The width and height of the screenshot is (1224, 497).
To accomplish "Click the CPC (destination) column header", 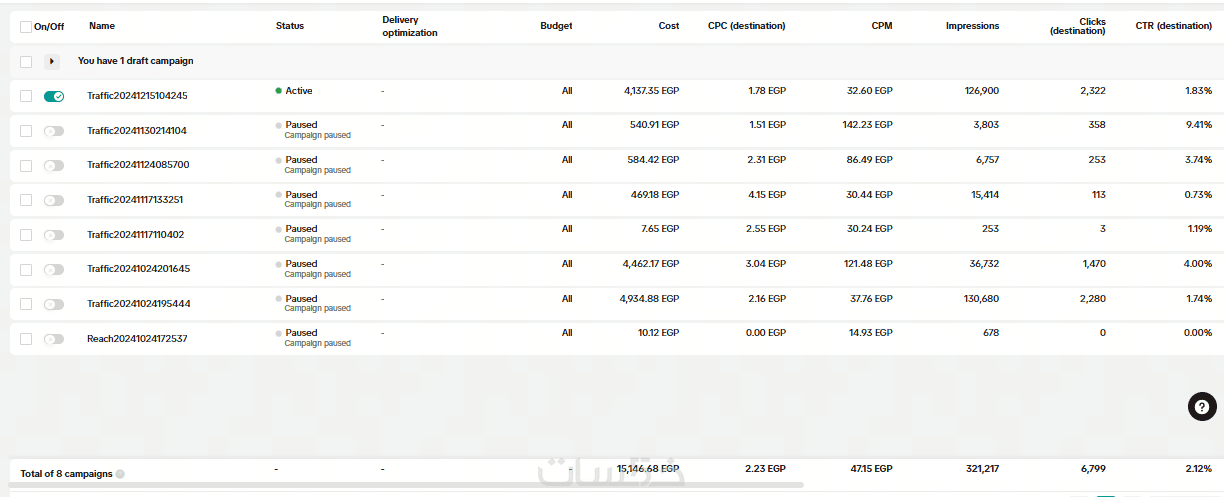I will pyautogui.click(x=746, y=26).
